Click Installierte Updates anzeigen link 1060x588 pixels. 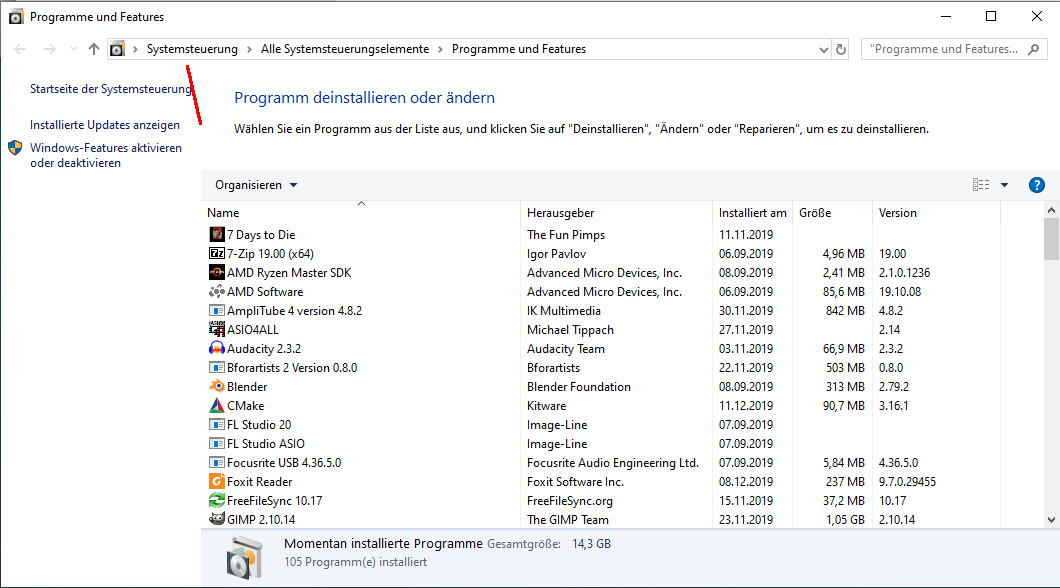coord(105,125)
